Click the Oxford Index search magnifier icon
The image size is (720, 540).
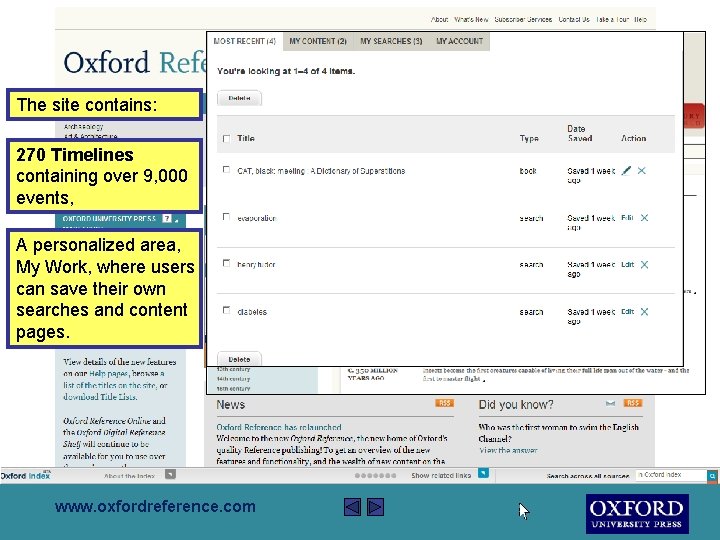tap(712, 476)
